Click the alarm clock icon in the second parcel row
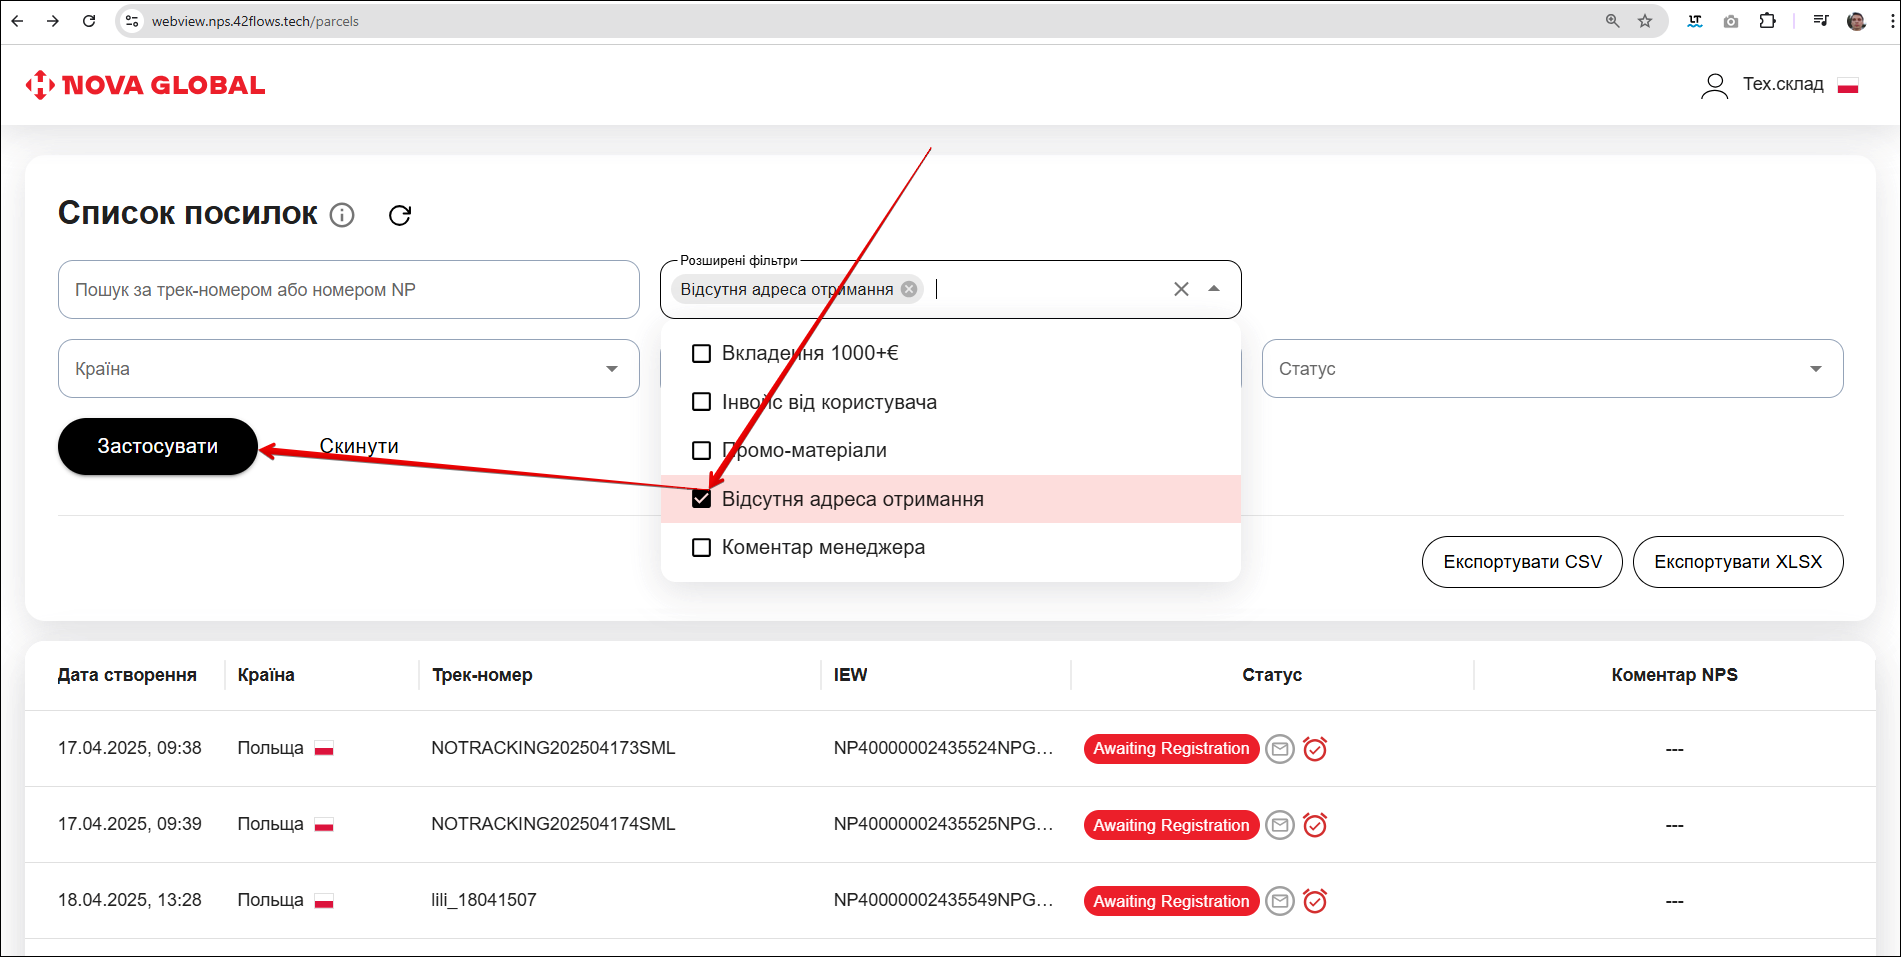This screenshot has height=957, width=1901. [x=1315, y=825]
